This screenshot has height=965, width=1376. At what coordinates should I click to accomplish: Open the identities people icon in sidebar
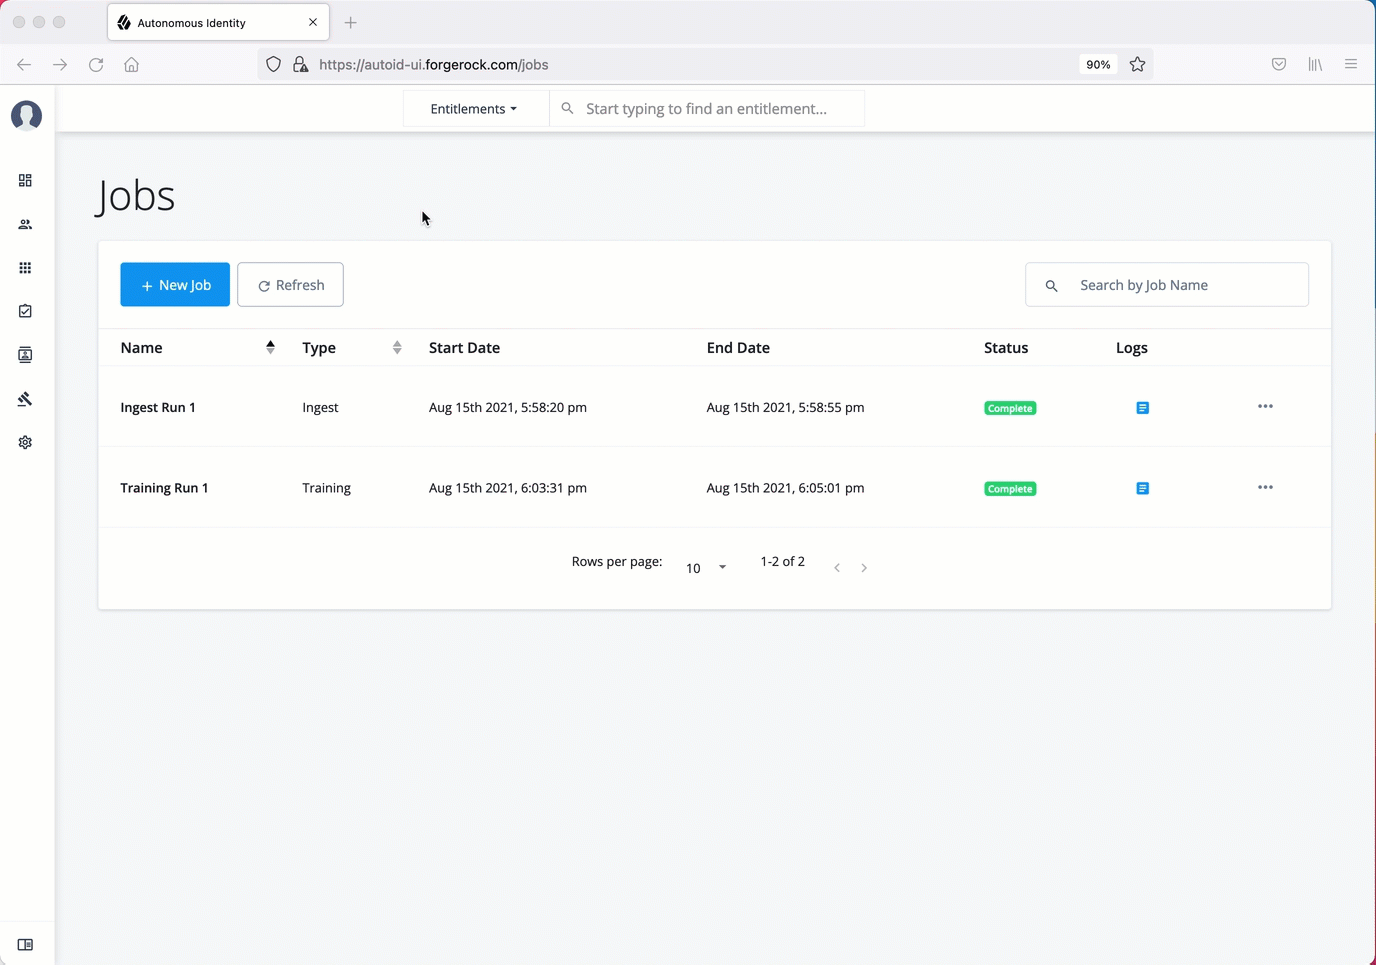25,225
